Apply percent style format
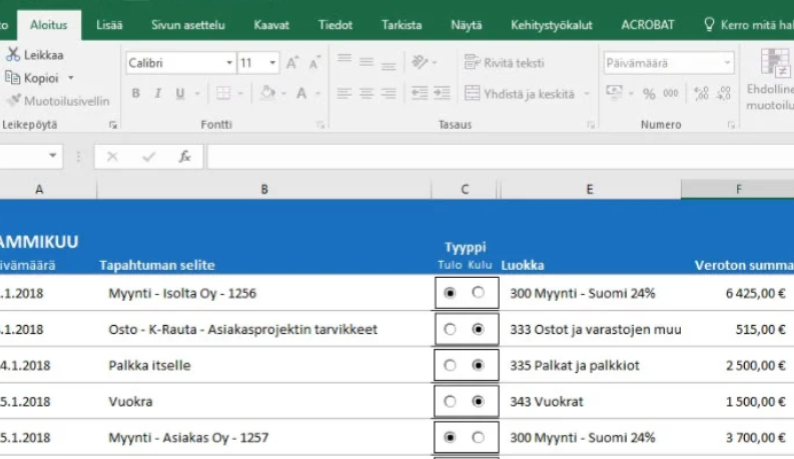This screenshot has width=794, height=459. click(x=649, y=94)
